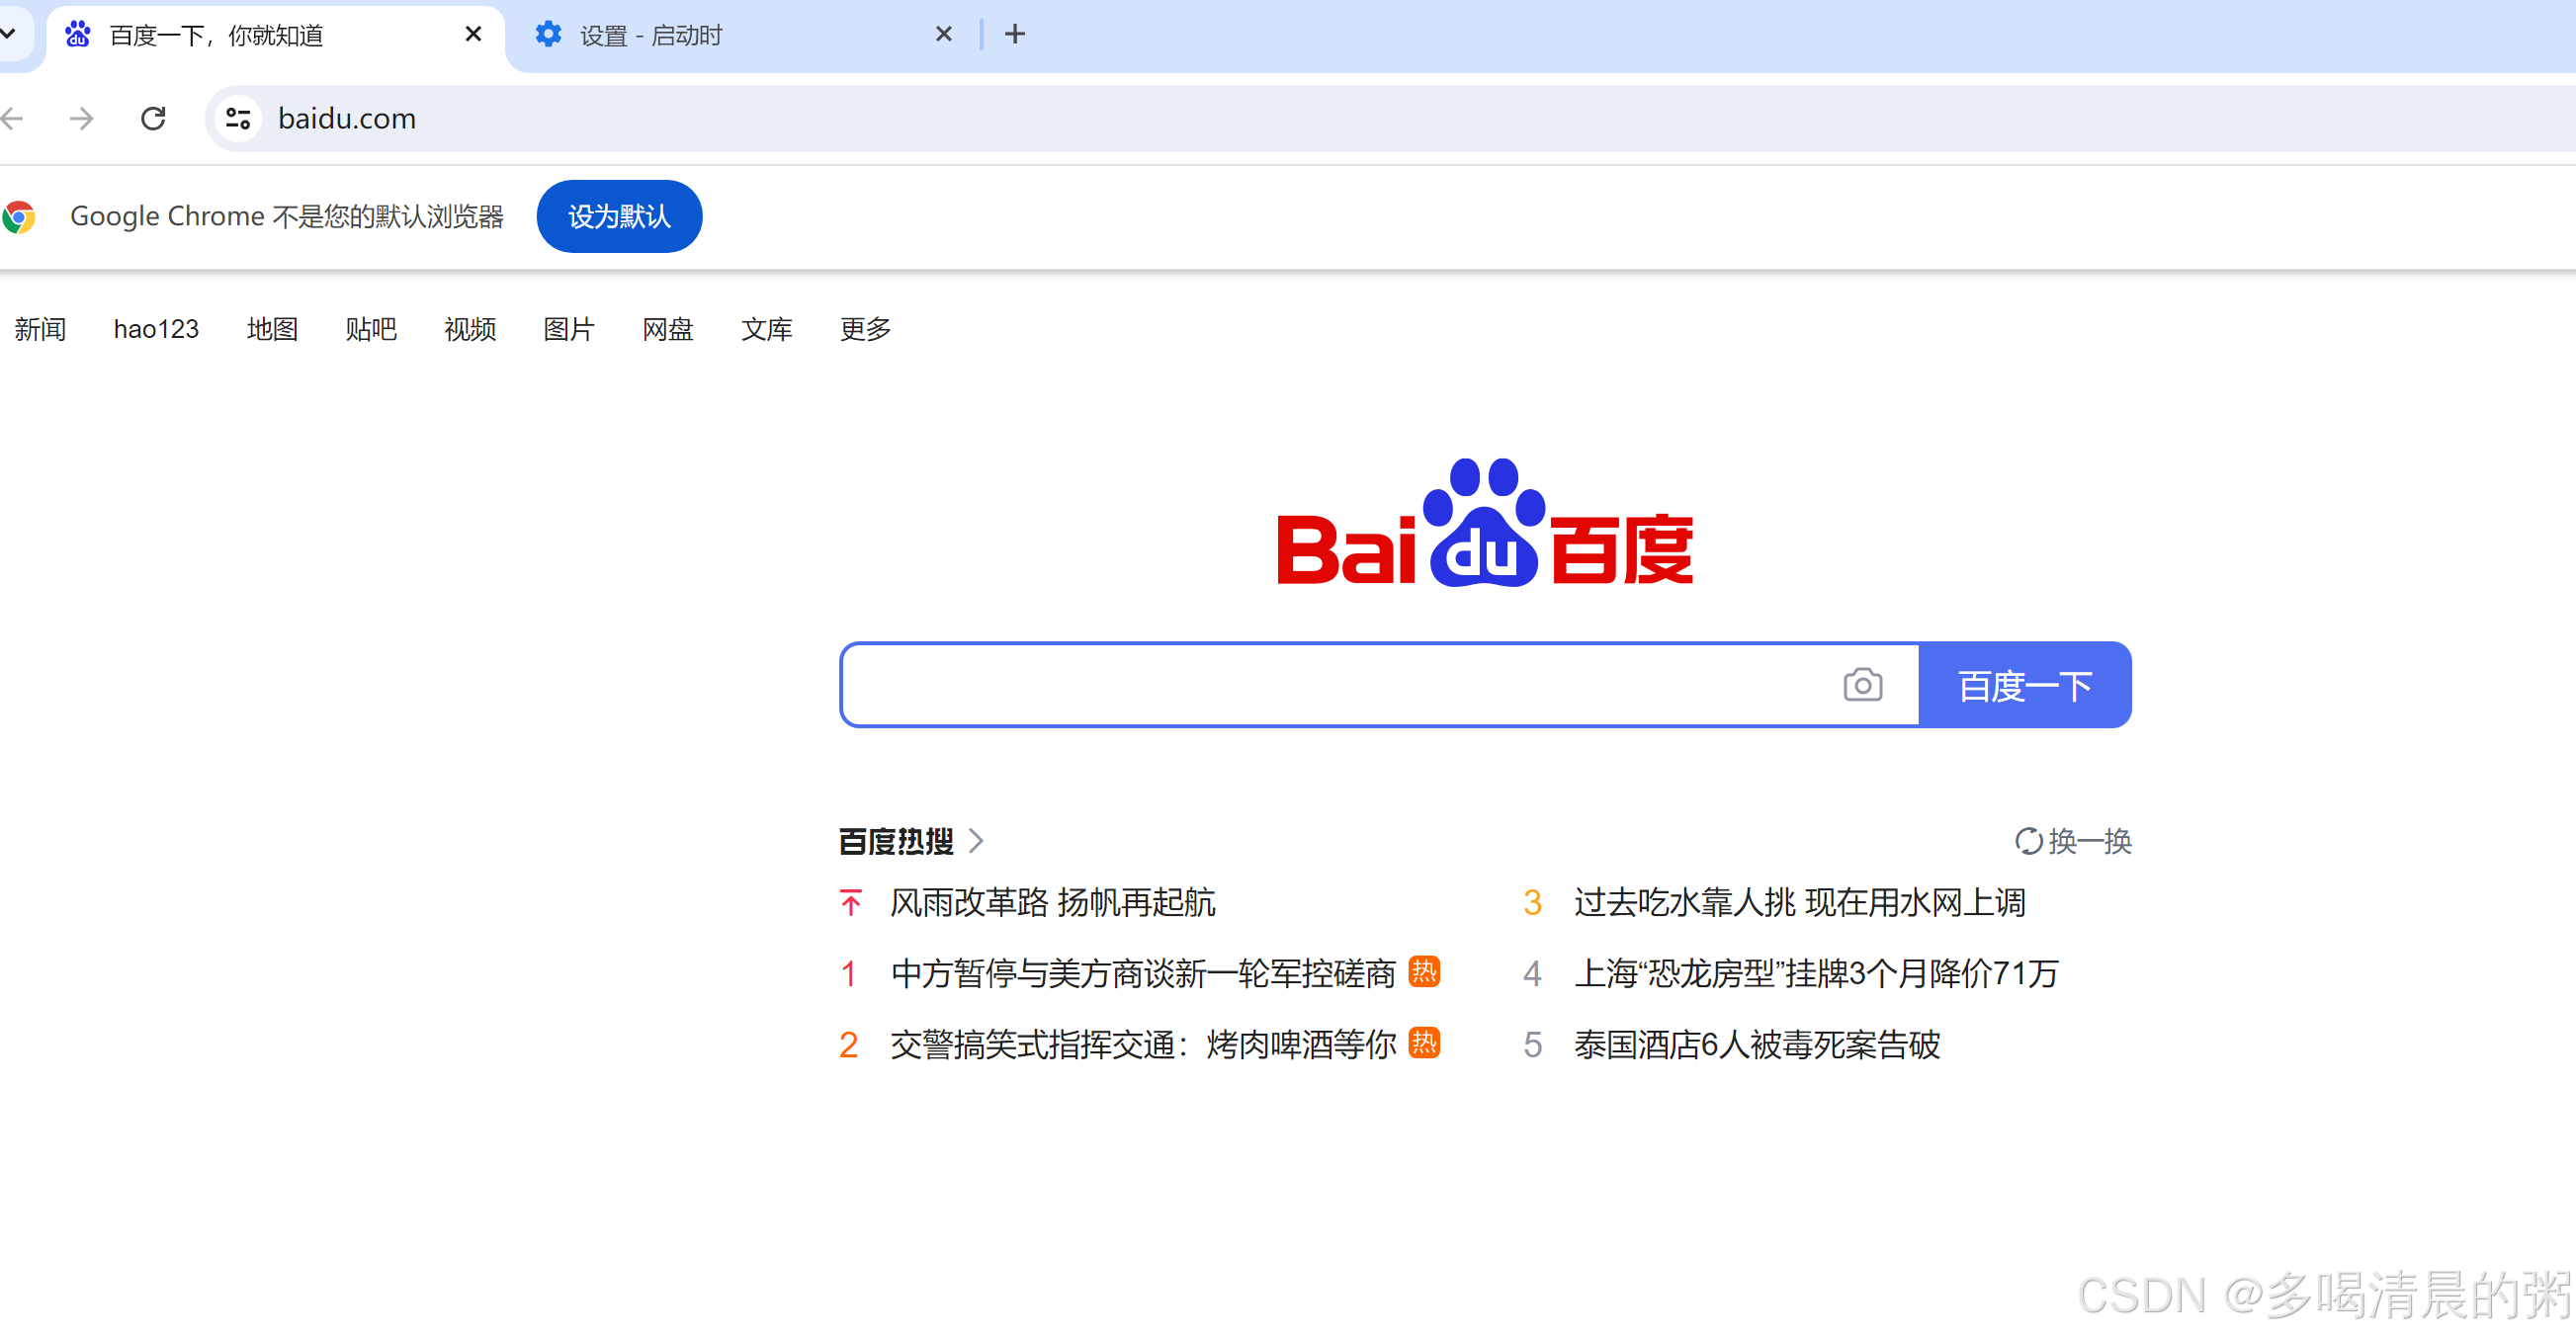Click the 设为默认 button

pos(619,216)
